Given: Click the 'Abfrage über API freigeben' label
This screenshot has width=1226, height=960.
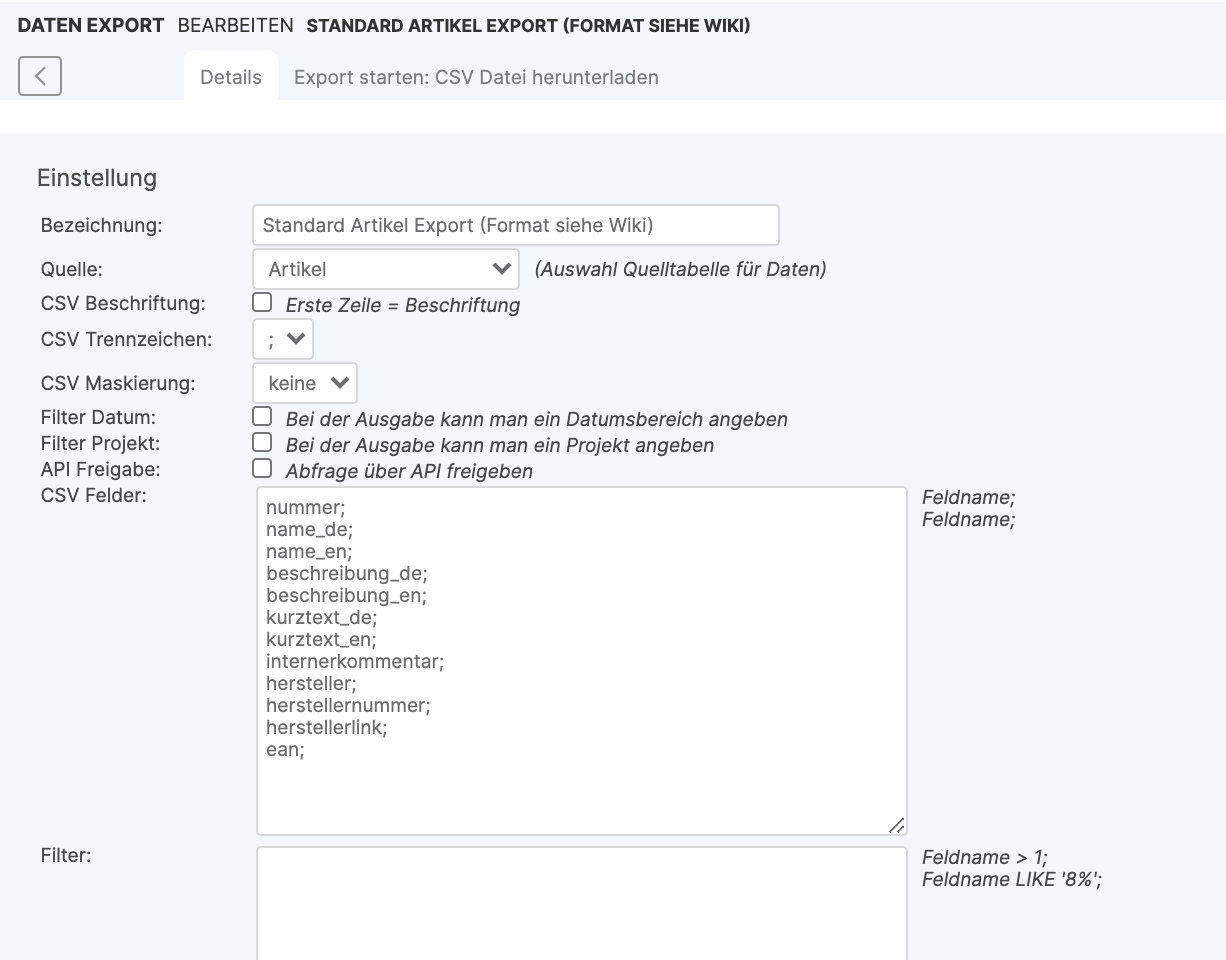Looking at the screenshot, I should (409, 471).
